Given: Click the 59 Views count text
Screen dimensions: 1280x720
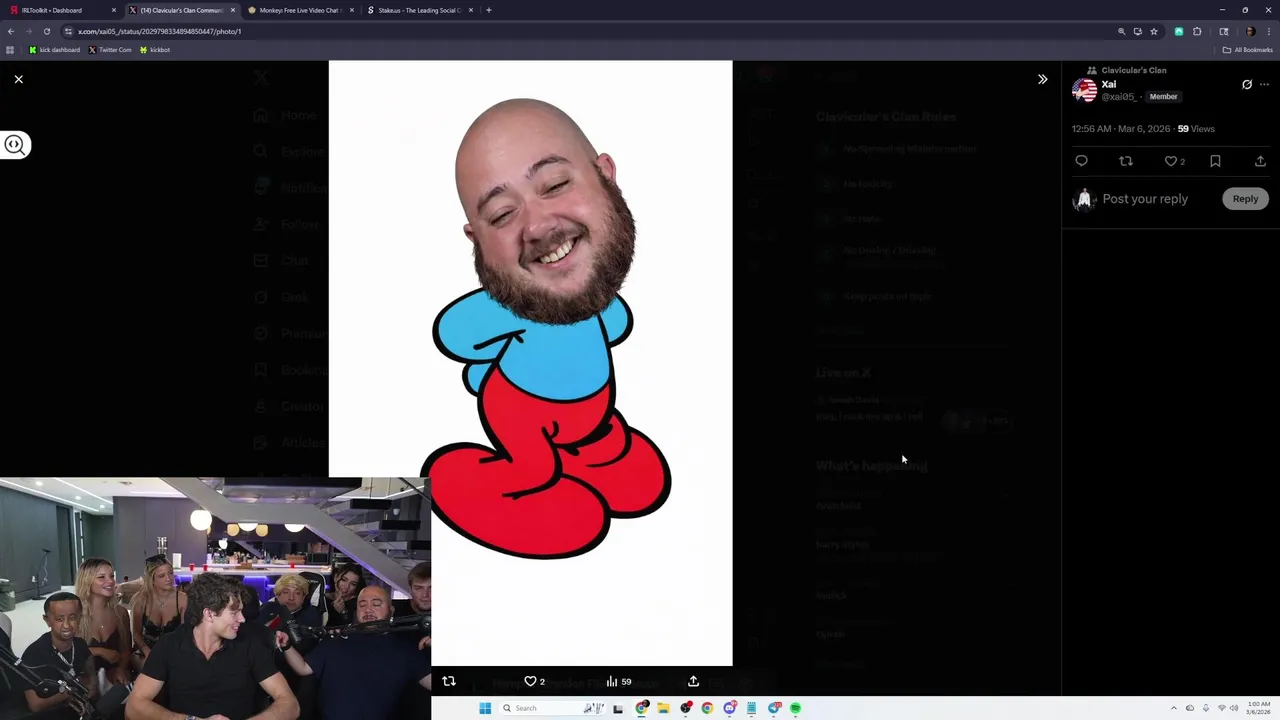Looking at the screenshot, I should click(1196, 129).
